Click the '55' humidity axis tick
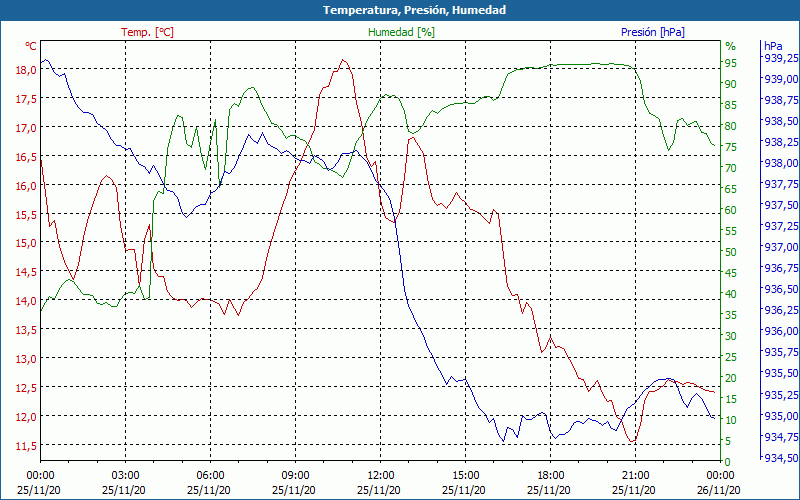The image size is (800, 500). (731, 231)
